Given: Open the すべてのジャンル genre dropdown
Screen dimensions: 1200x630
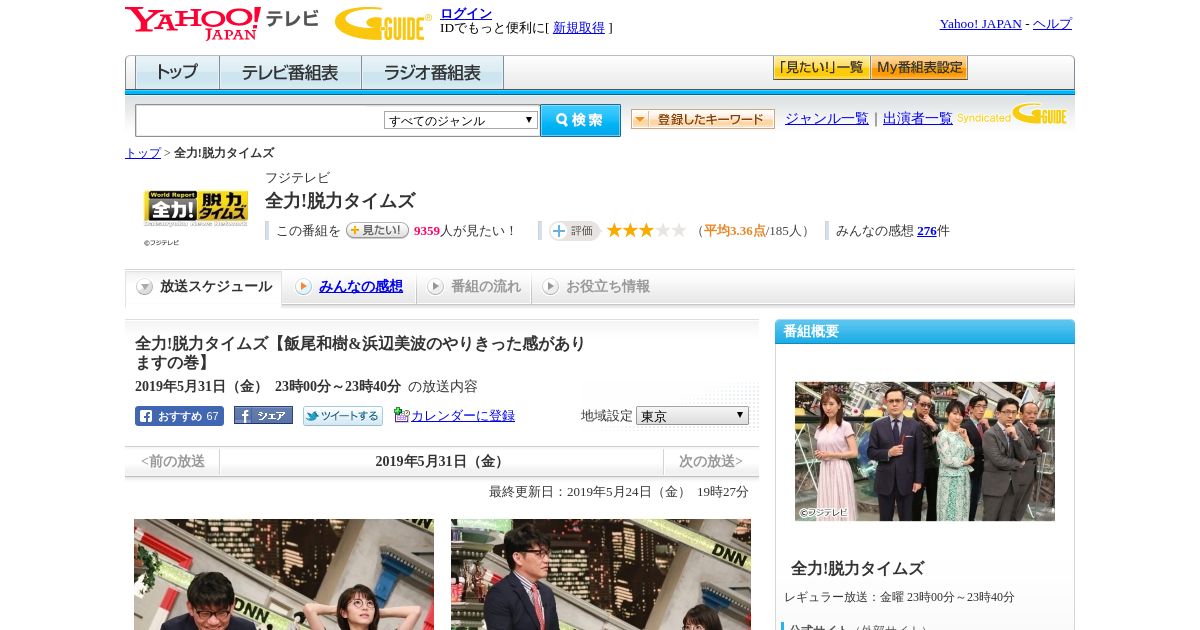Looking at the screenshot, I should (x=461, y=120).
